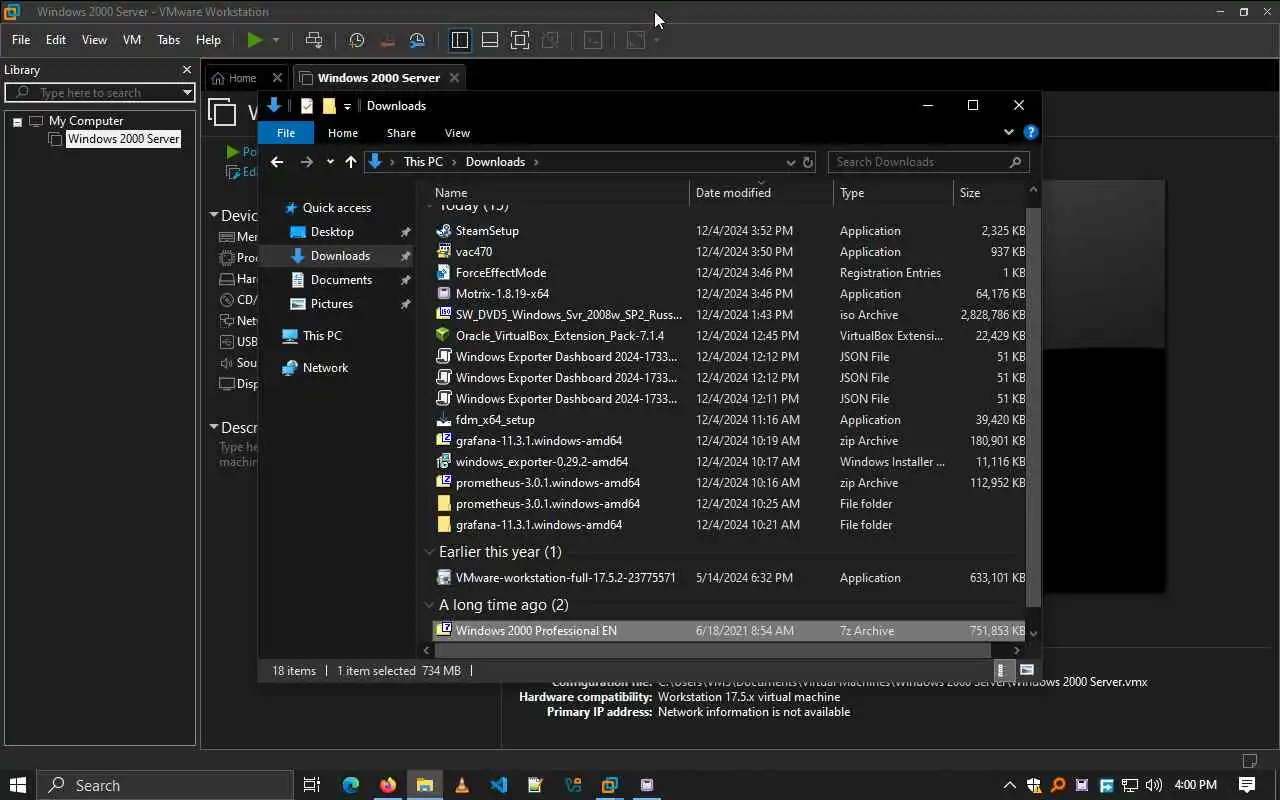Open the customize quick access toolbar dropdown
Screen dimensions: 1280x800
[347, 106]
